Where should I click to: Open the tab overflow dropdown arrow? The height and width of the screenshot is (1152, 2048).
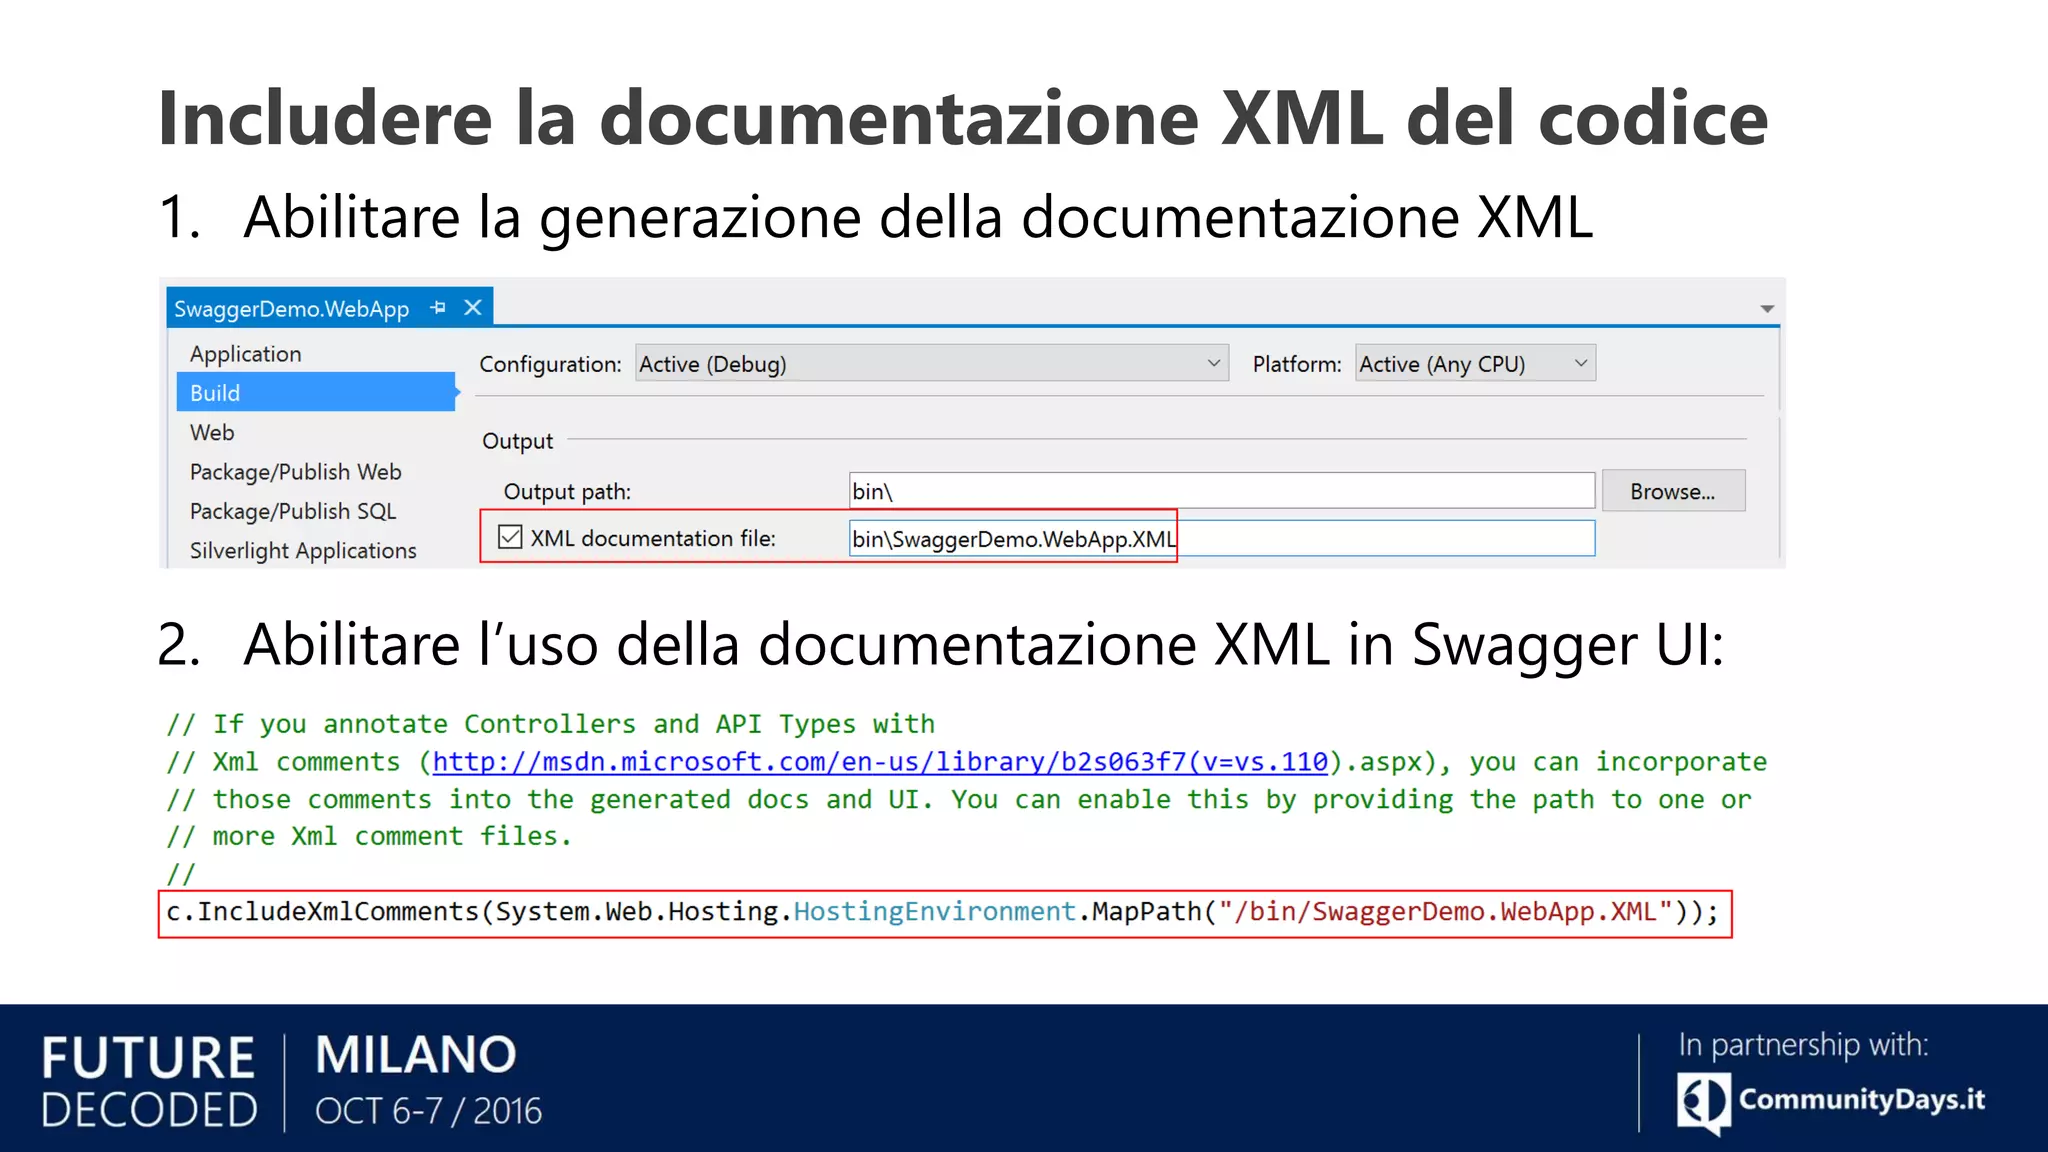[x=1767, y=309]
